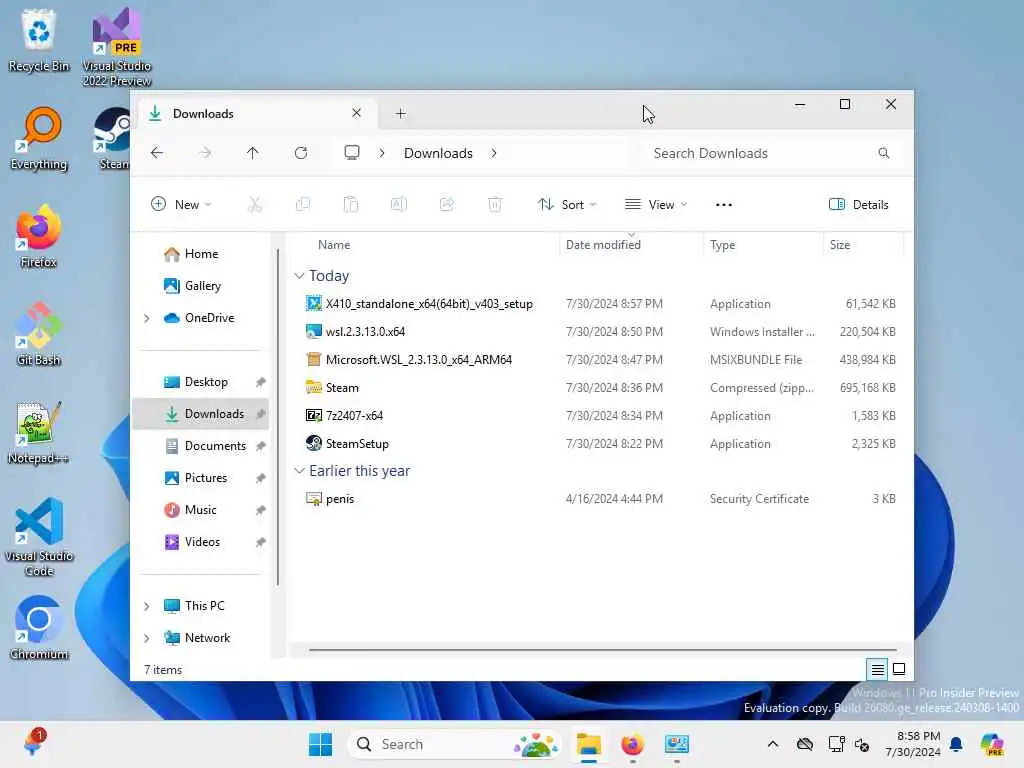1024x768 pixels.
Task: Add a new Explorer tab
Action: [x=400, y=114]
